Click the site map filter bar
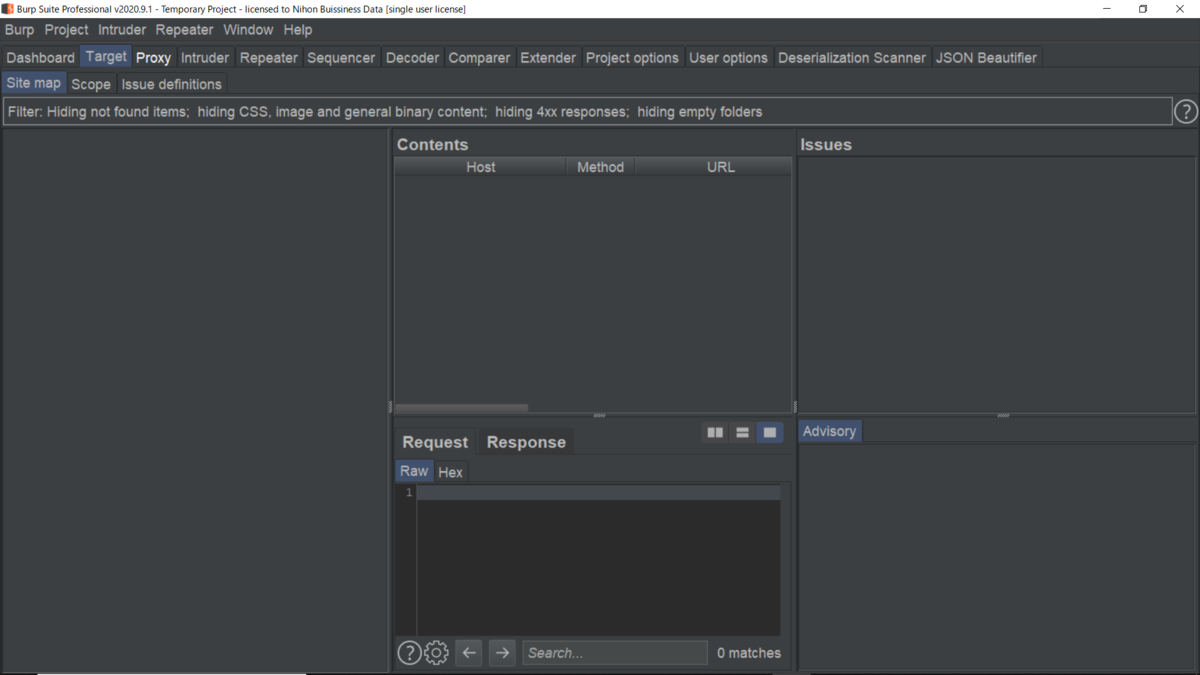Image resolution: width=1200 pixels, height=675 pixels. [x=587, y=112]
